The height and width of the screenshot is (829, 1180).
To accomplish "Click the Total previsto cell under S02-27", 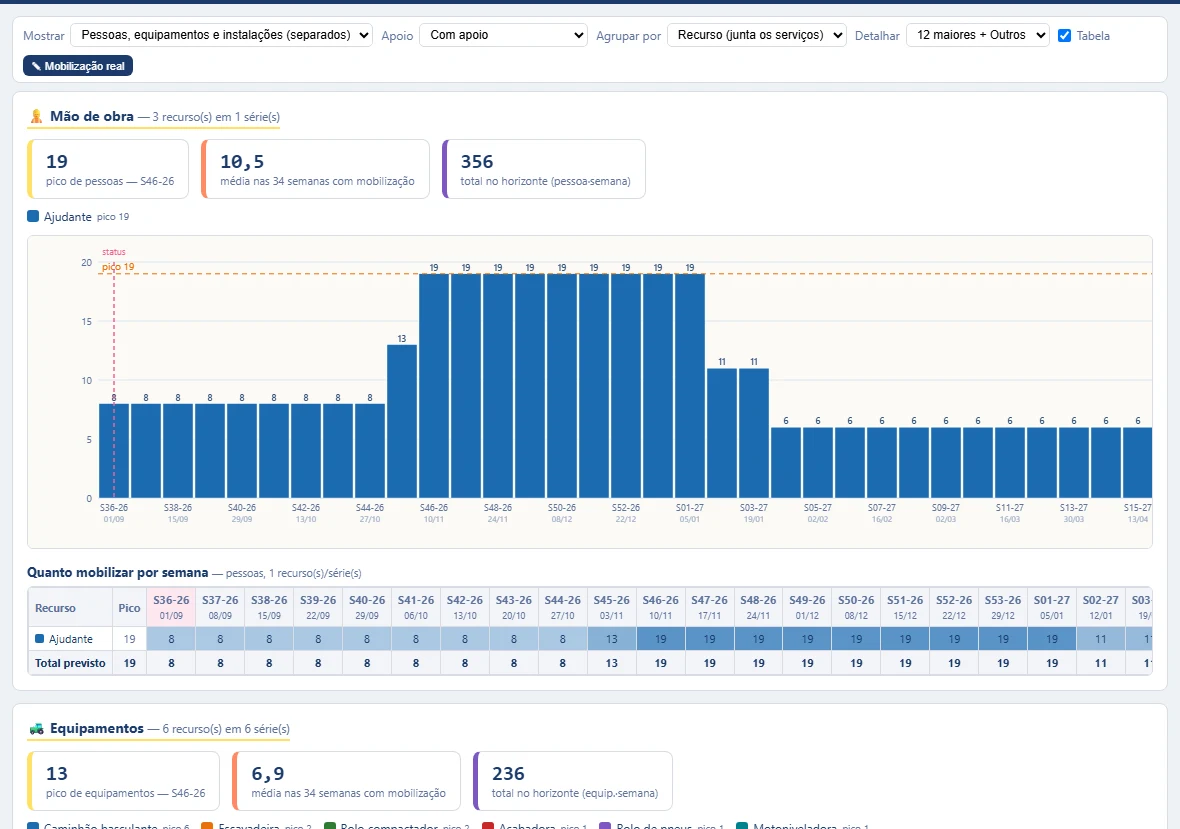I will point(1100,663).
